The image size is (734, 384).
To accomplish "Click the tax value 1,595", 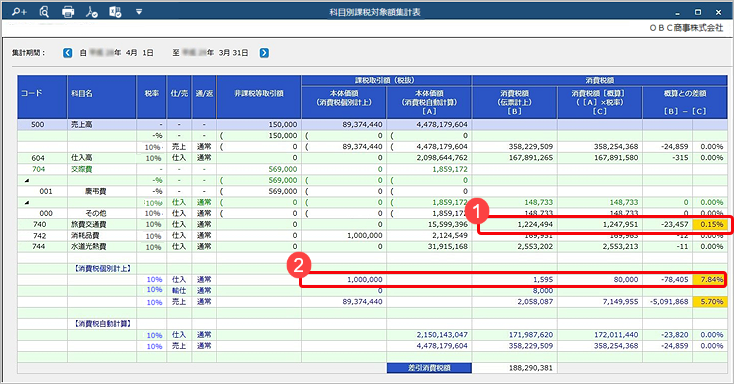I will coord(543,280).
